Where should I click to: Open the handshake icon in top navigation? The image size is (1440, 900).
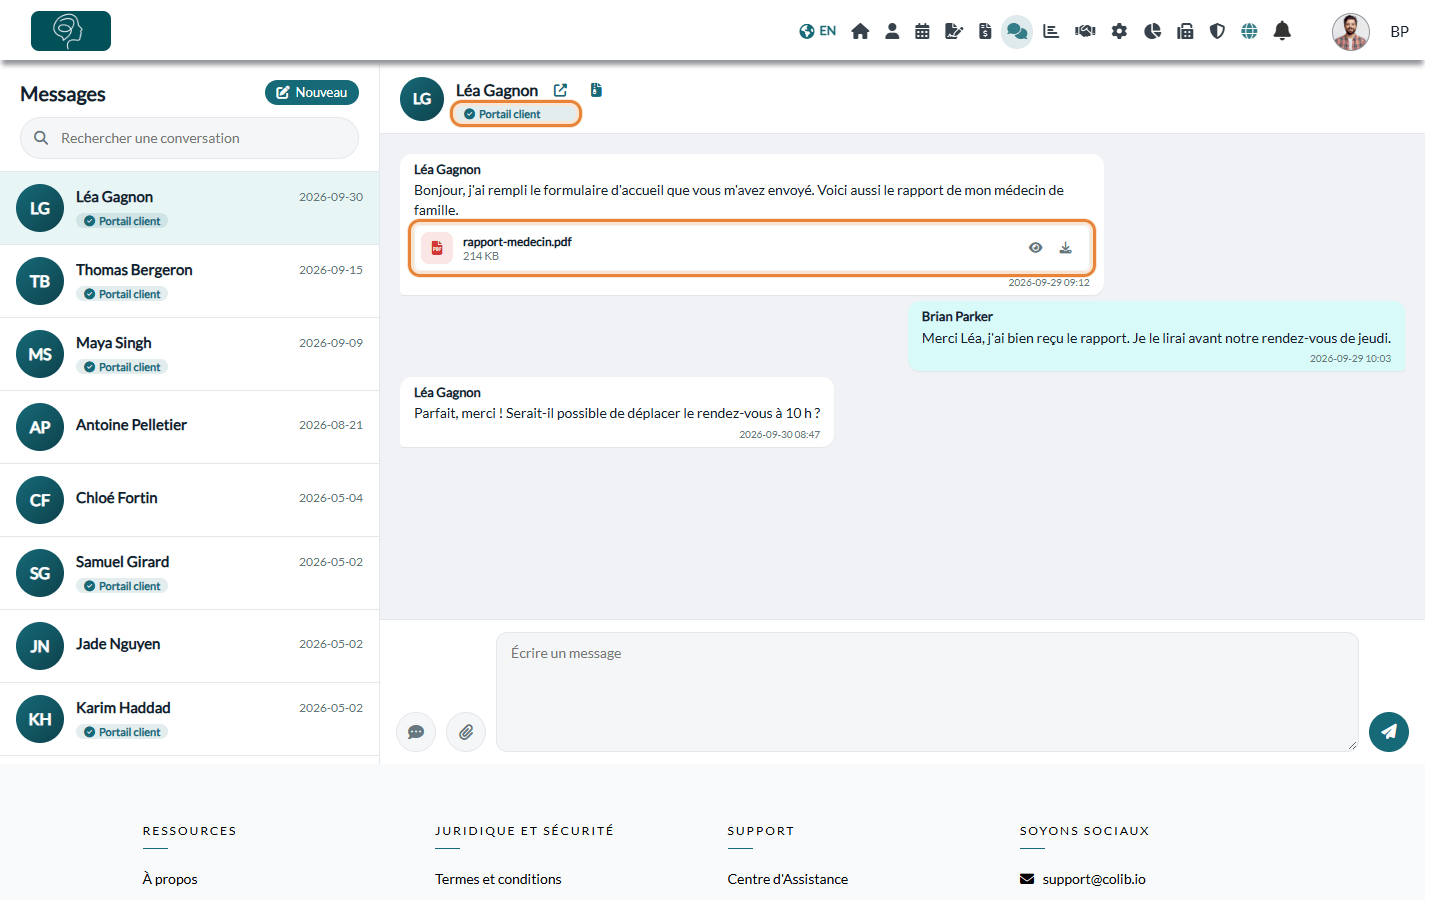coord(1085,31)
